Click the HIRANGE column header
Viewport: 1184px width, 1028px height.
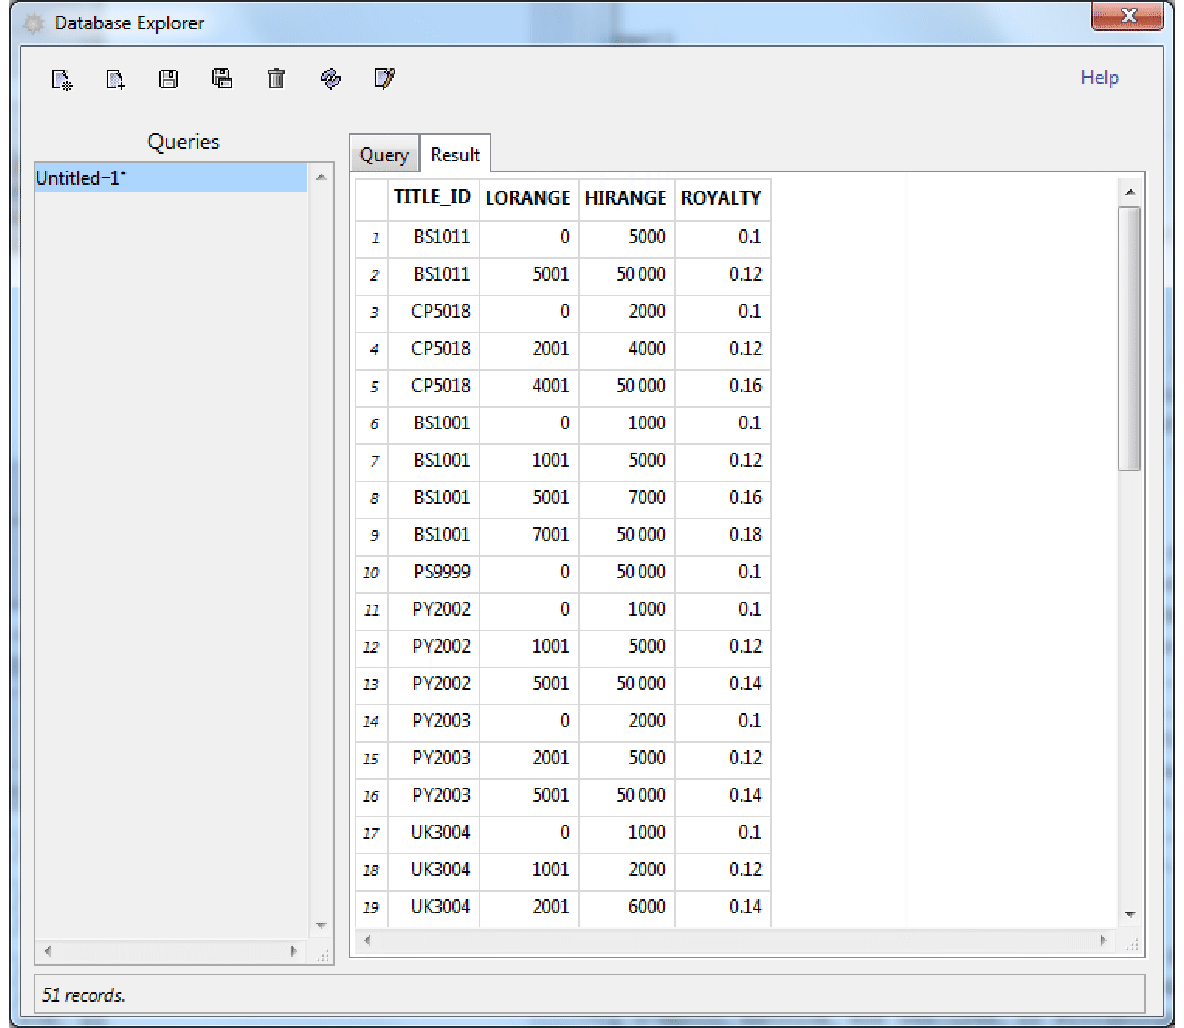tap(625, 198)
